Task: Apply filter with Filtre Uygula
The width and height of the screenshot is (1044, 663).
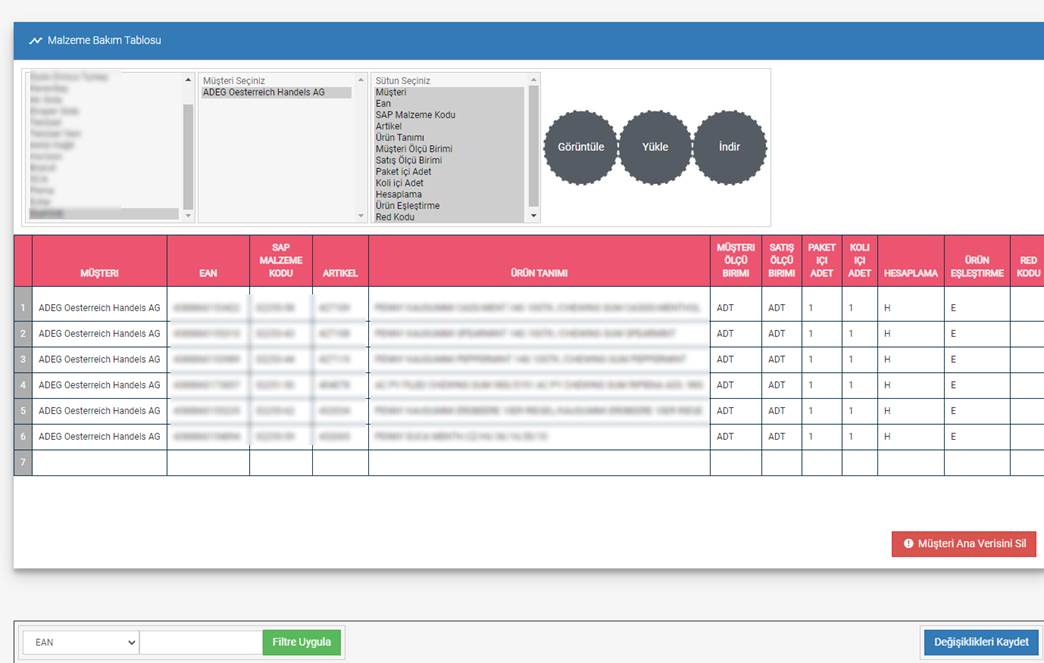Action: (x=302, y=642)
